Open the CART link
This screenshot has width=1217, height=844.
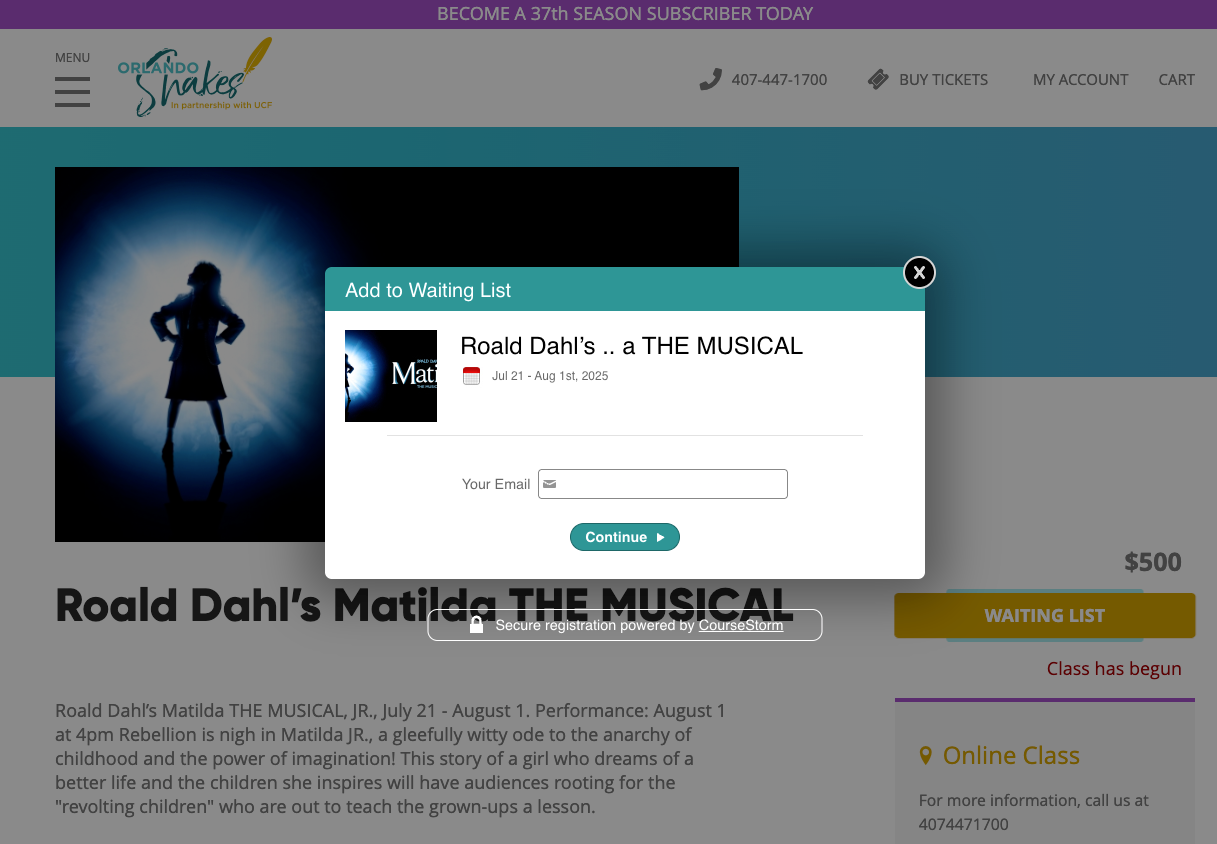tap(1176, 79)
